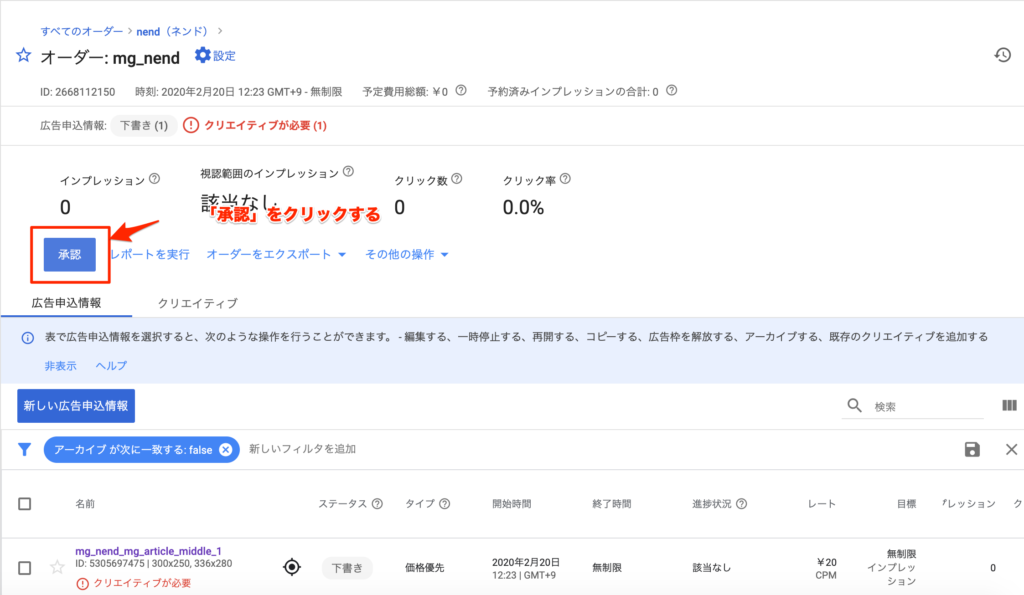The width and height of the screenshot is (1024, 595).
Task: Click the blue filter funnel icon
Action: coord(24,449)
